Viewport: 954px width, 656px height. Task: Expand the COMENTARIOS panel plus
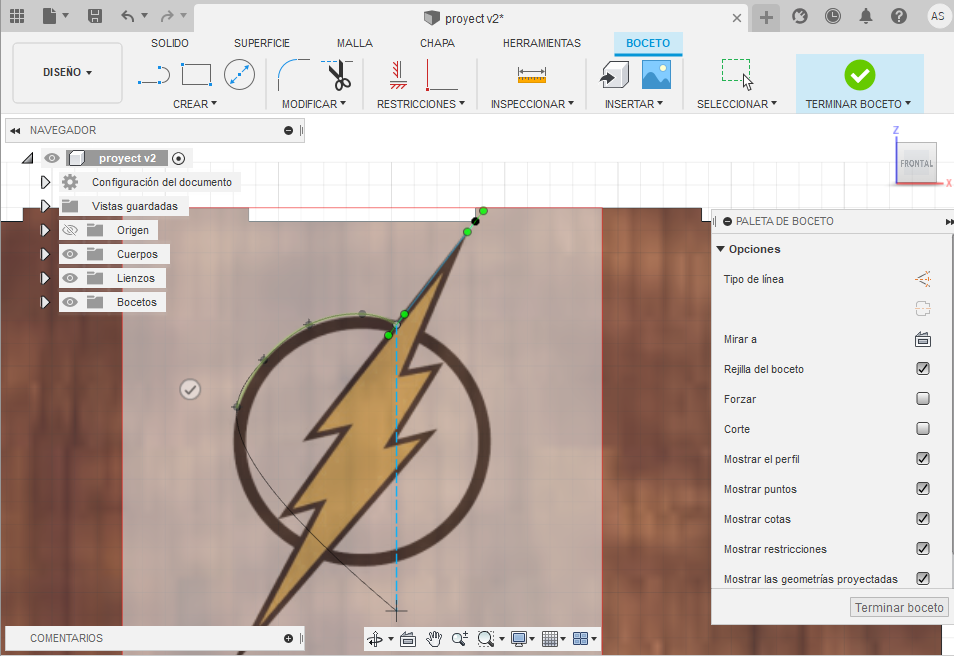tap(288, 638)
